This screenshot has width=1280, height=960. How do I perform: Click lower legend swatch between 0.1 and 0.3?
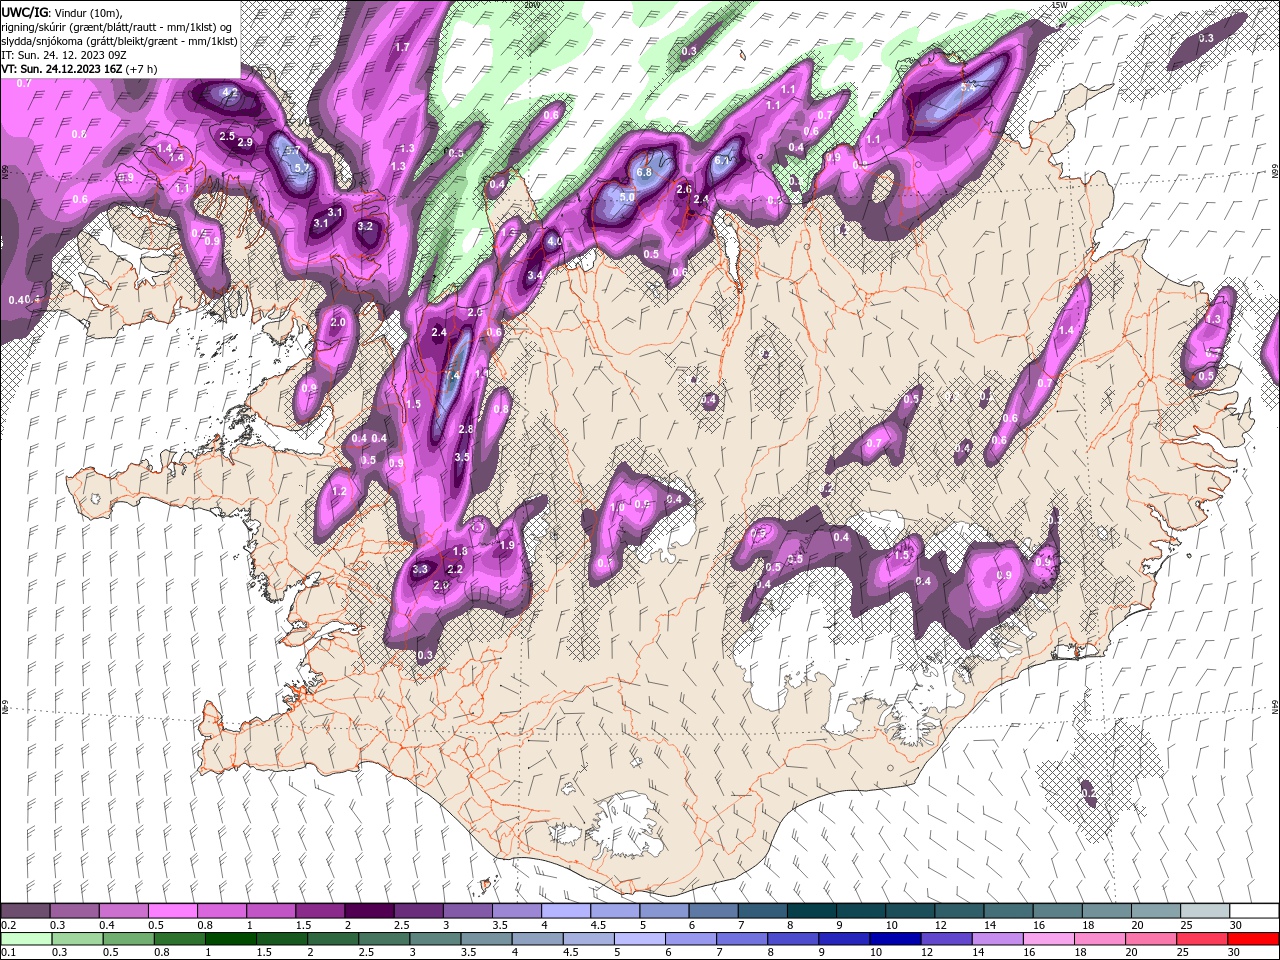pyautogui.click(x=26, y=939)
